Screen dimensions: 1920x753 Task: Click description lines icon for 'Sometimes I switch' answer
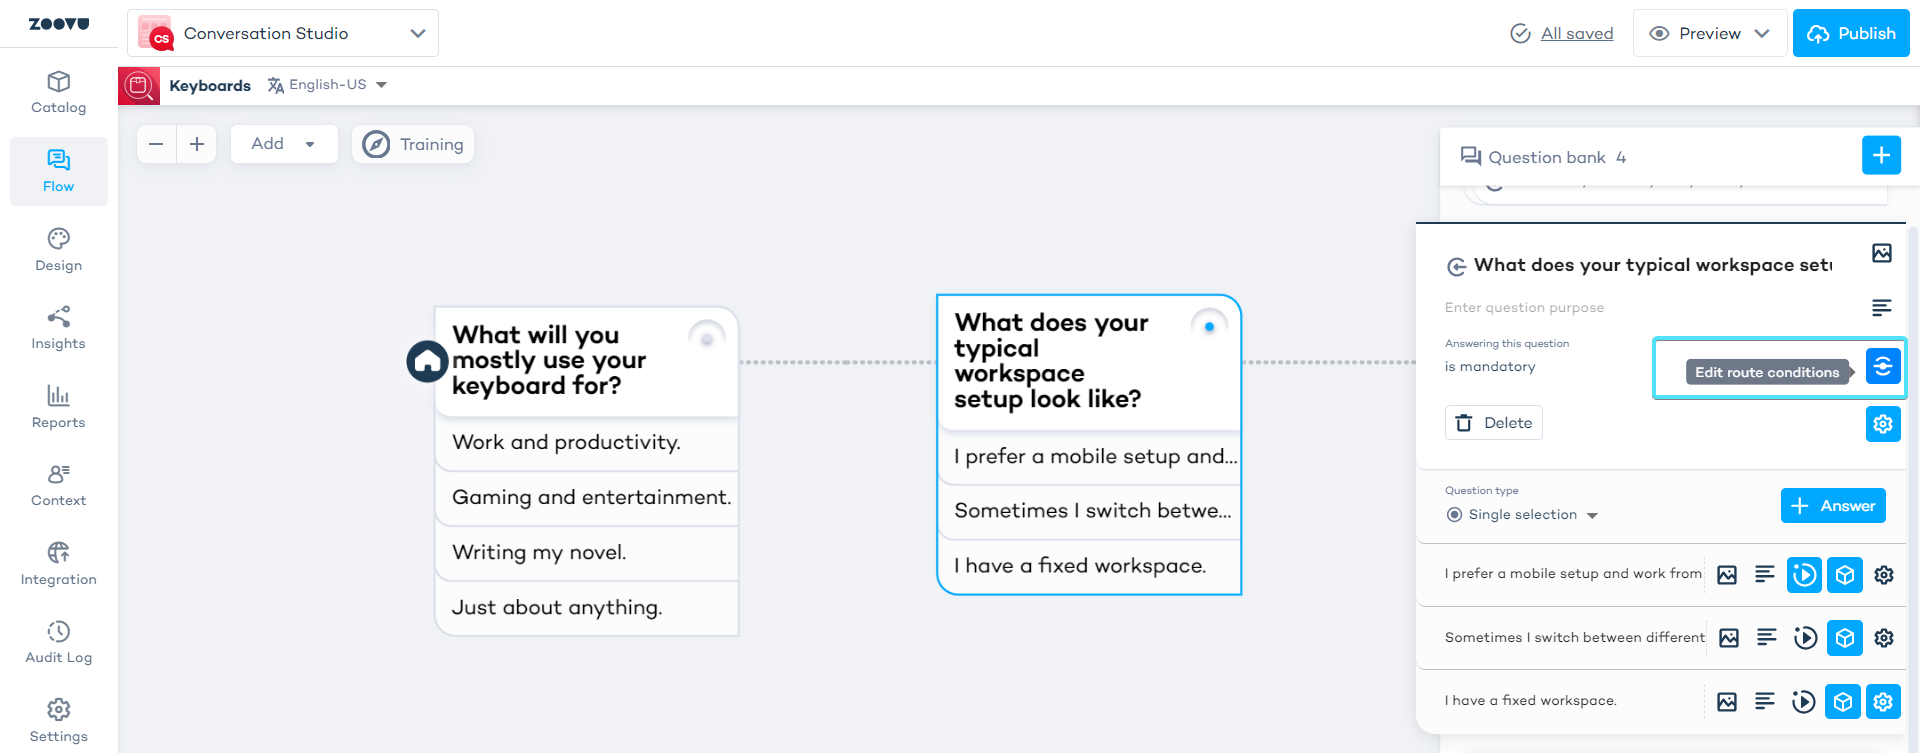pos(1766,638)
